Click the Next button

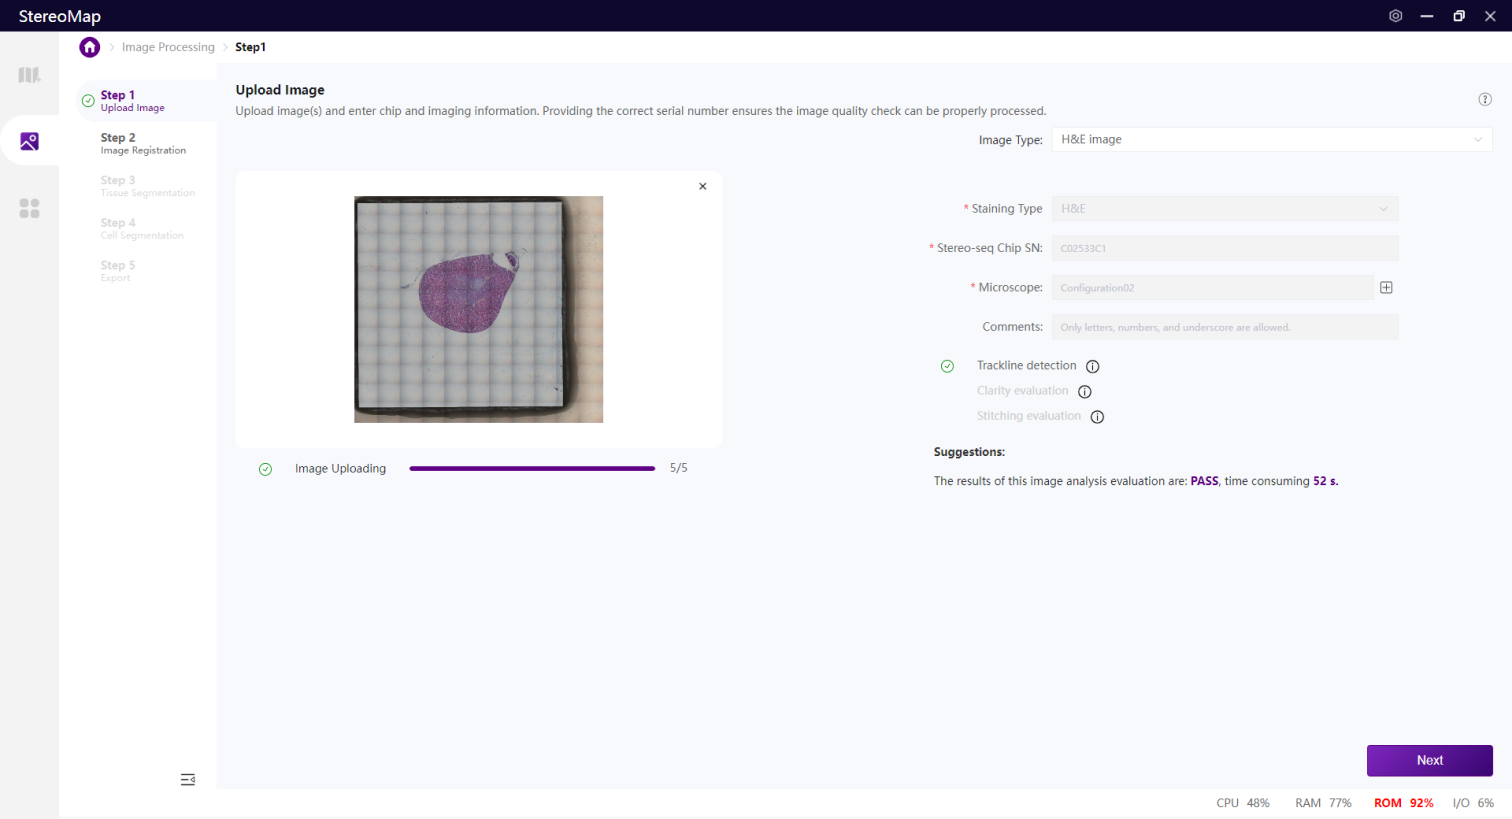[1429, 761]
